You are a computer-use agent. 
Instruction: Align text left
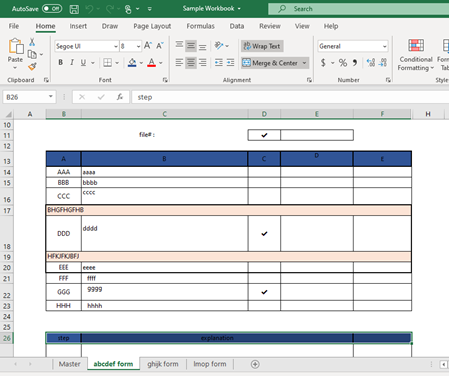coord(179,62)
